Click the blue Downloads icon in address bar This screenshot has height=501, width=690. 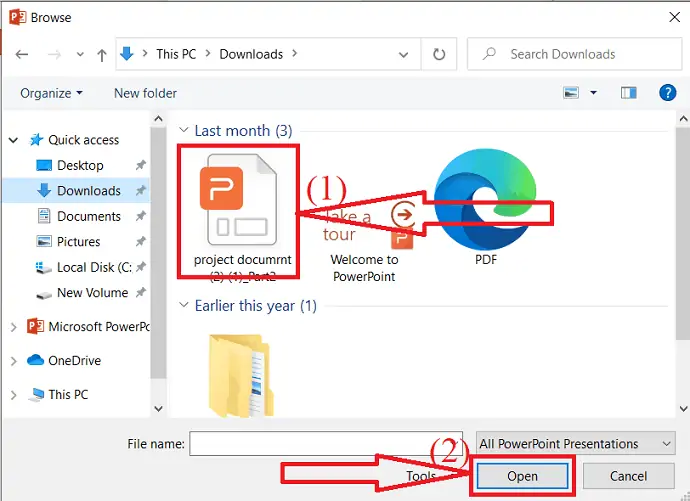pos(127,54)
